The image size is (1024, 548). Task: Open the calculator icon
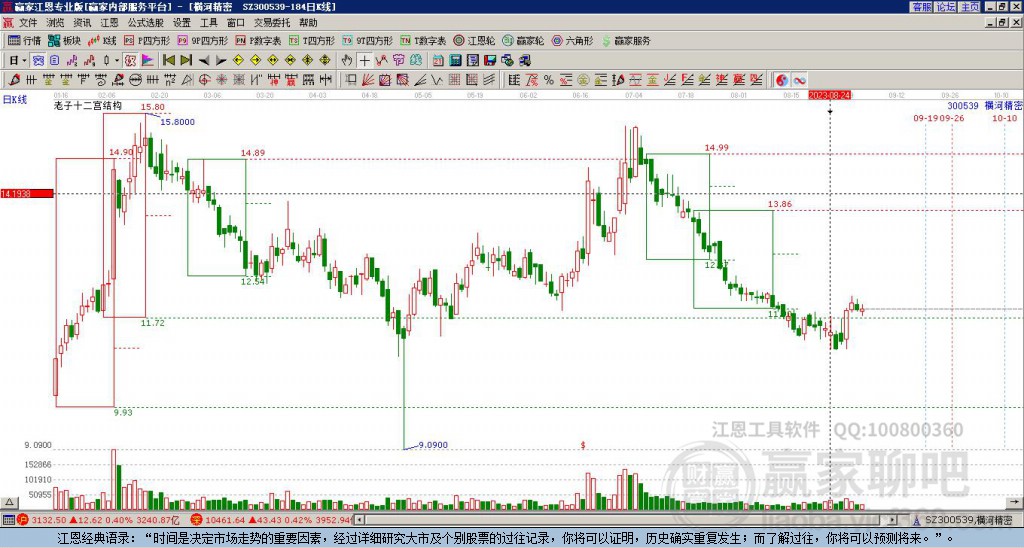point(455,61)
